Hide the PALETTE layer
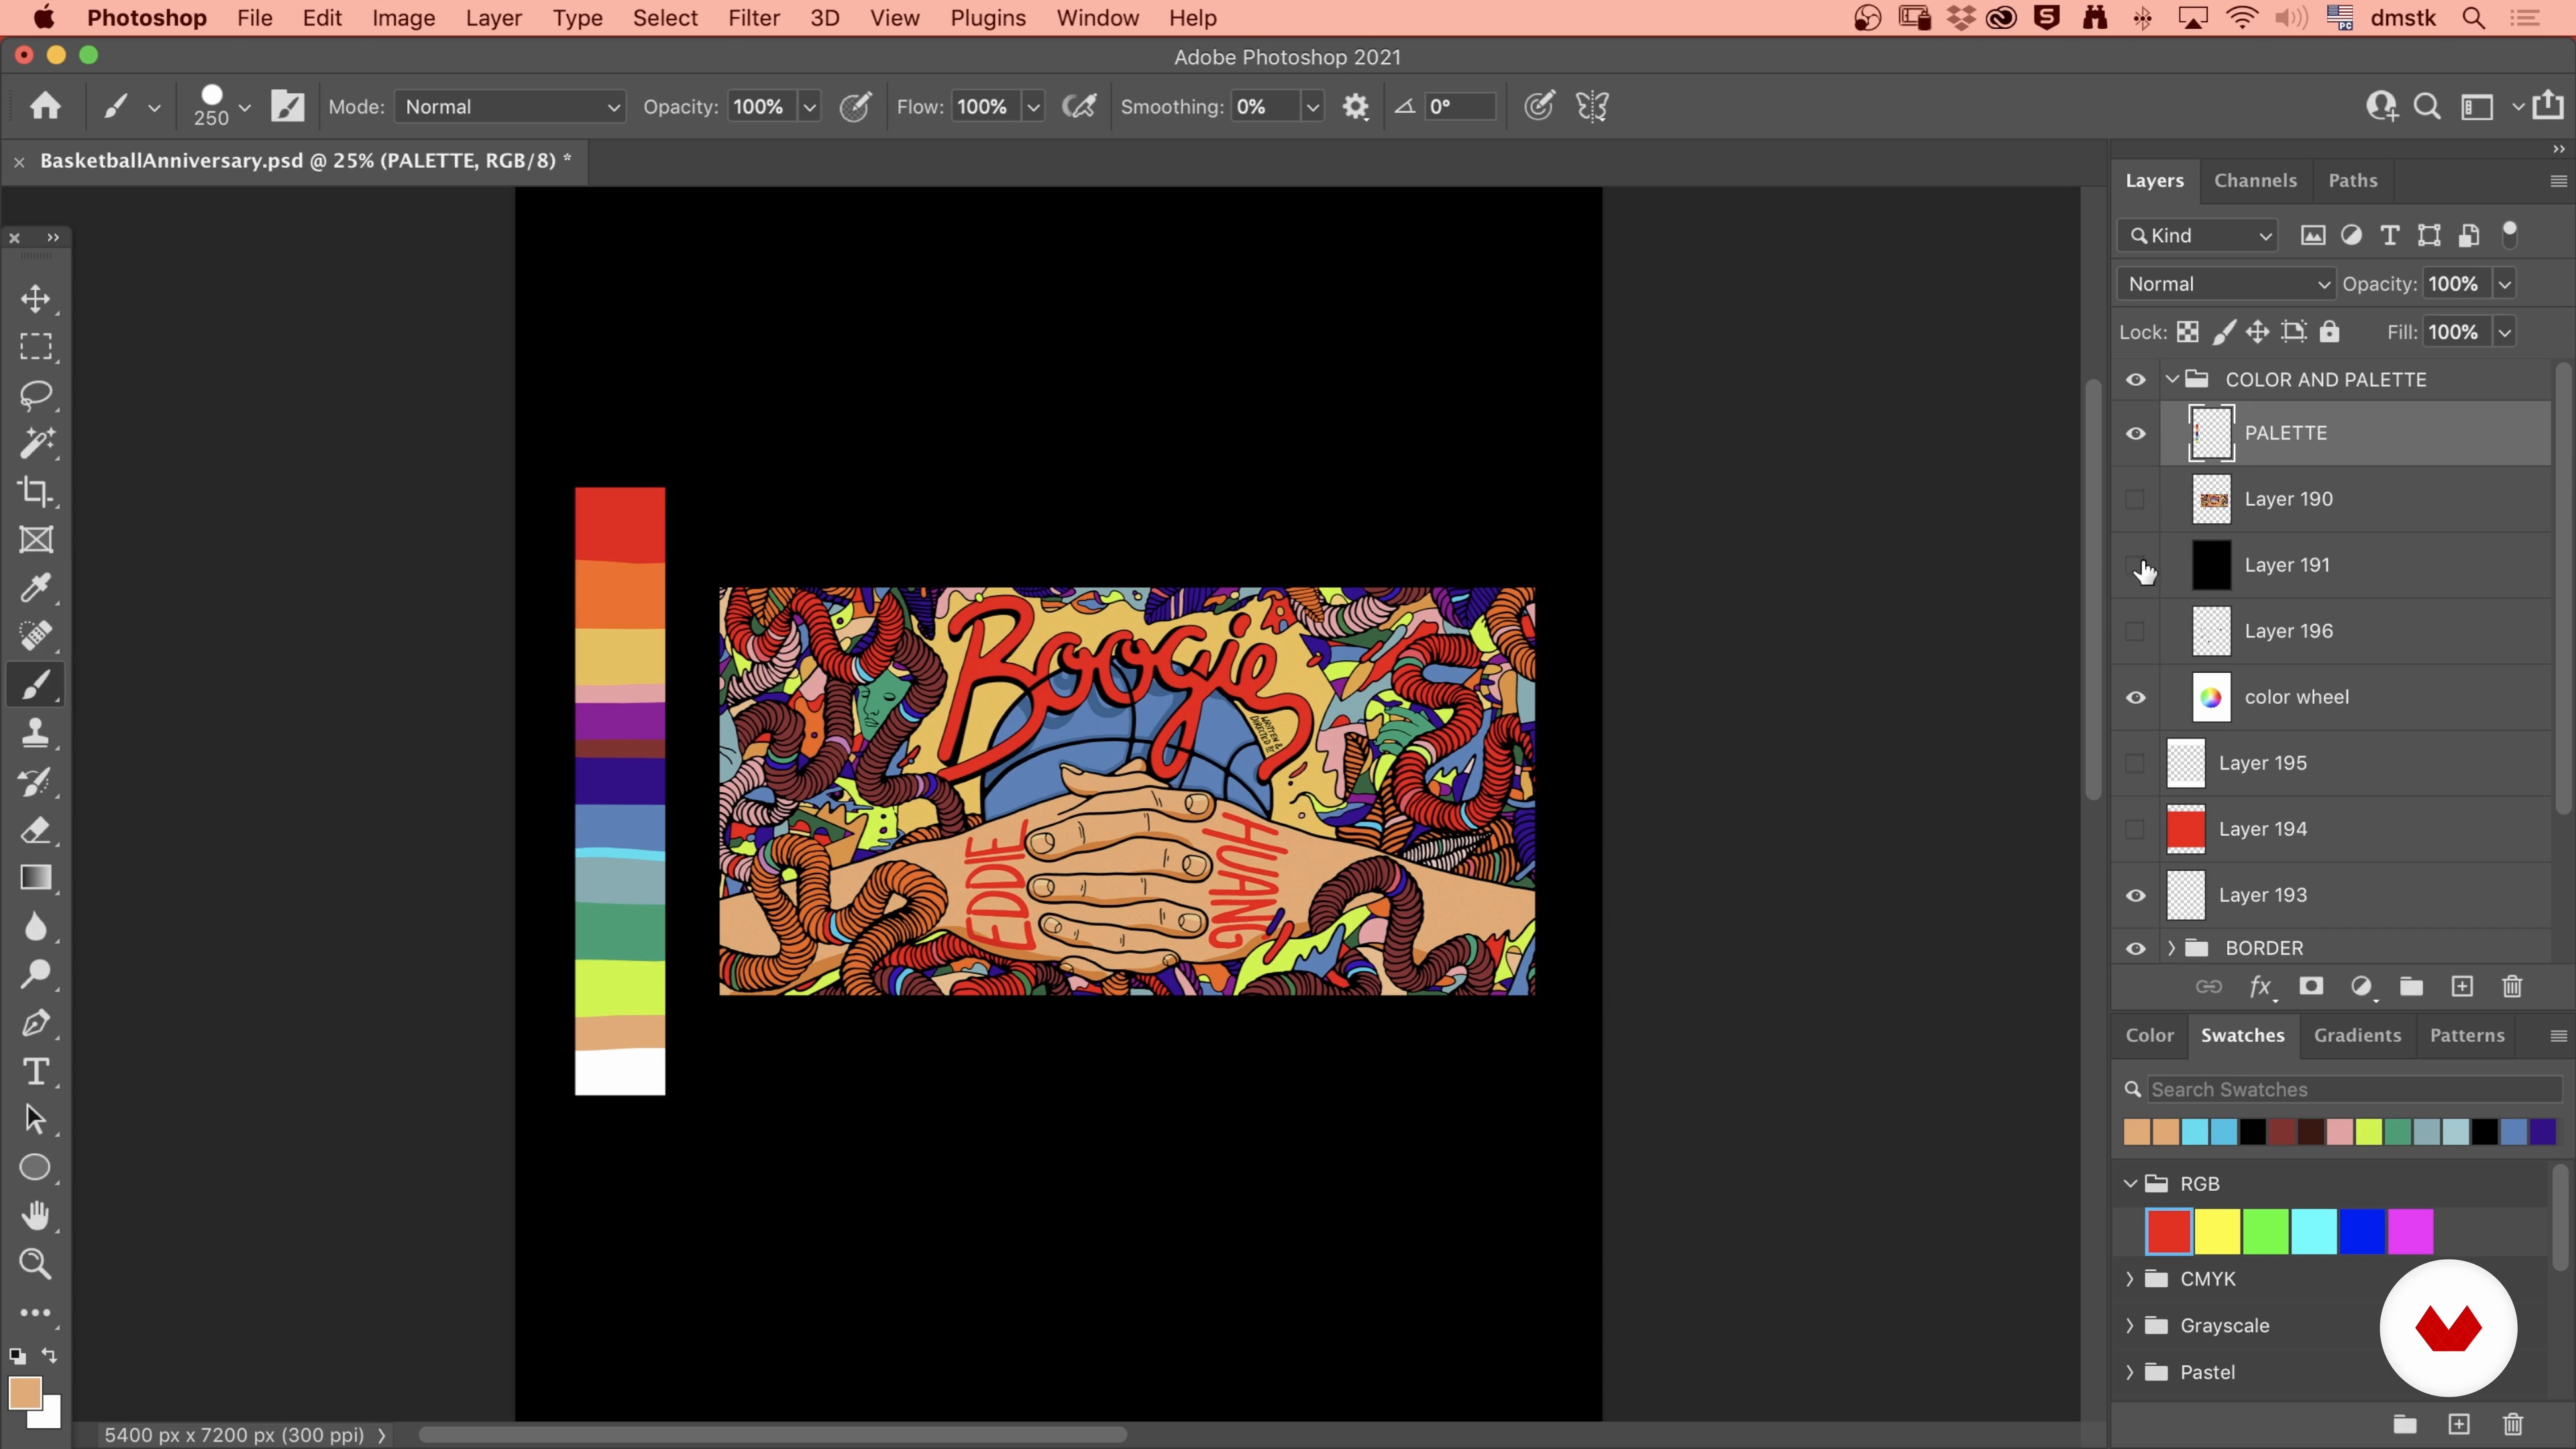Image resolution: width=2576 pixels, height=1449 pixels. (x=2135, y=433)
